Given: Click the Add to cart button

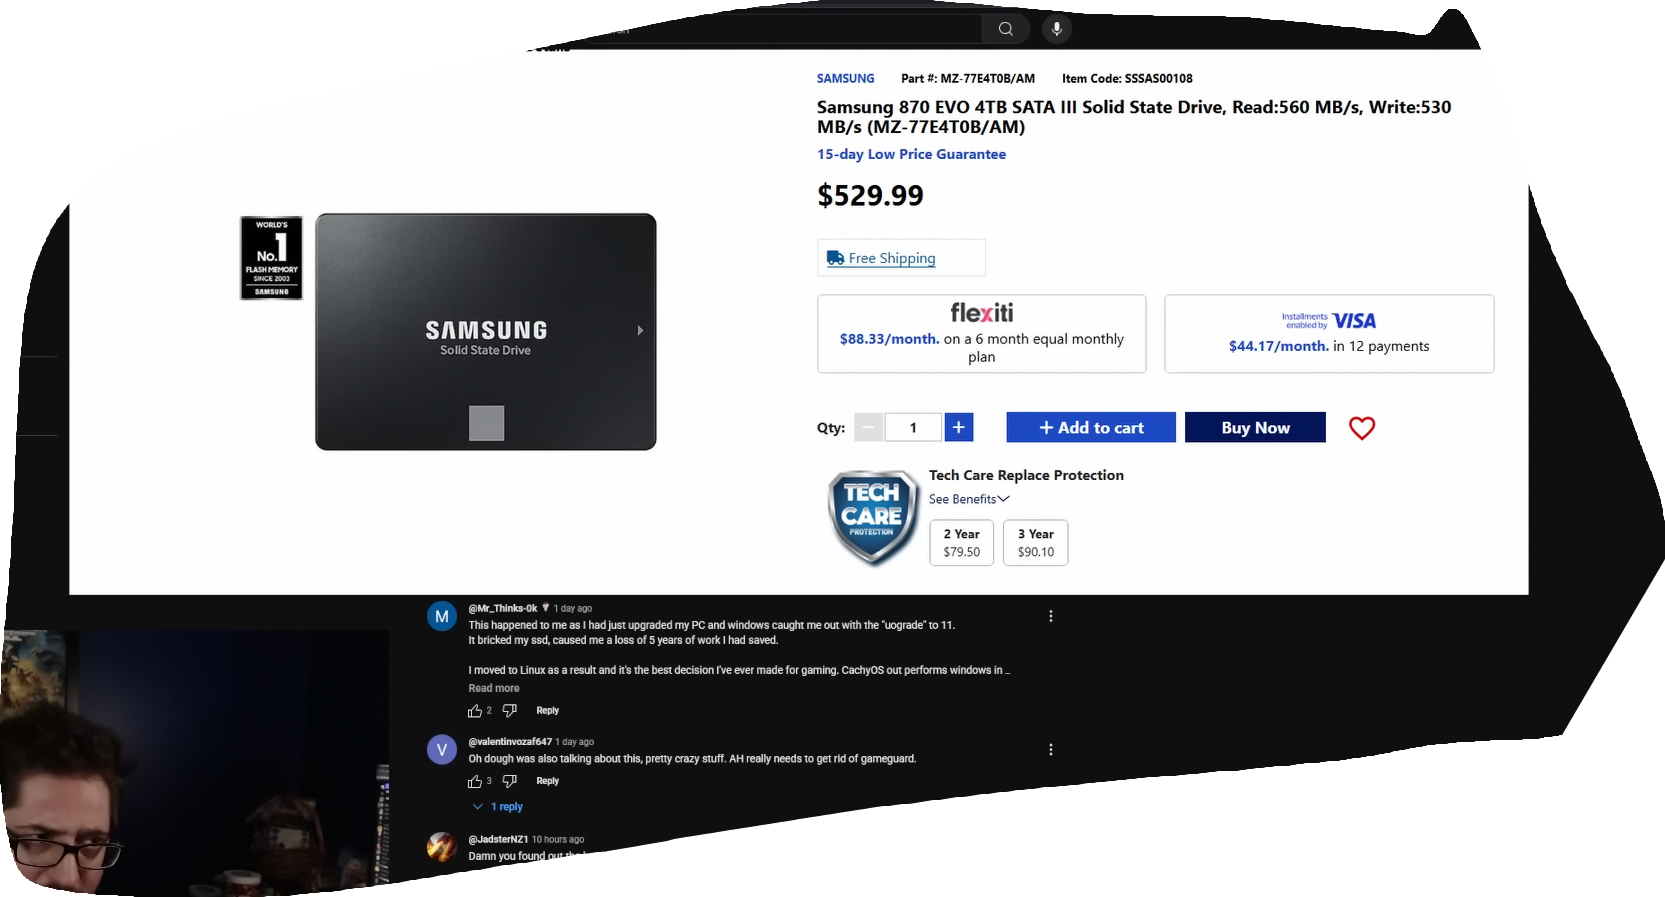Looking at the screenshot, I should (x=1091, y=427).
